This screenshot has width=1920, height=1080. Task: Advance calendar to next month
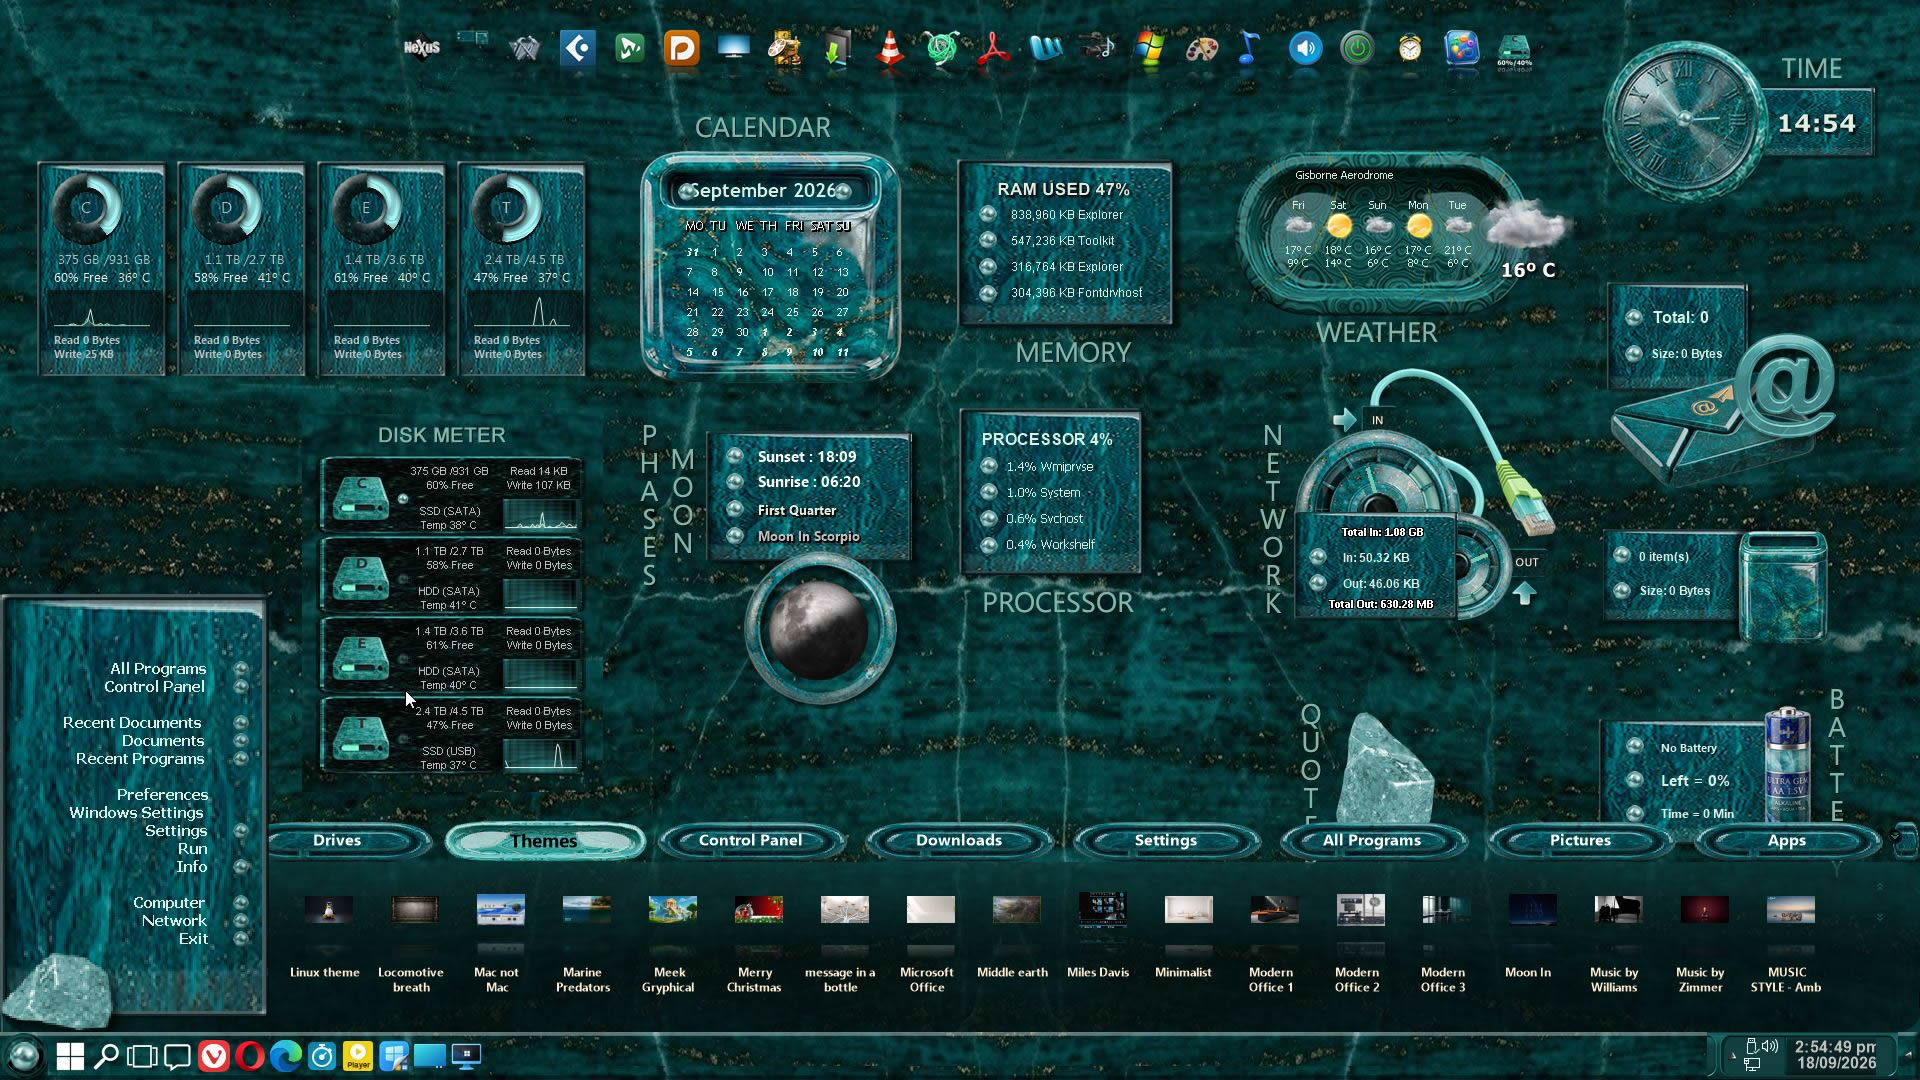(844, 190)
